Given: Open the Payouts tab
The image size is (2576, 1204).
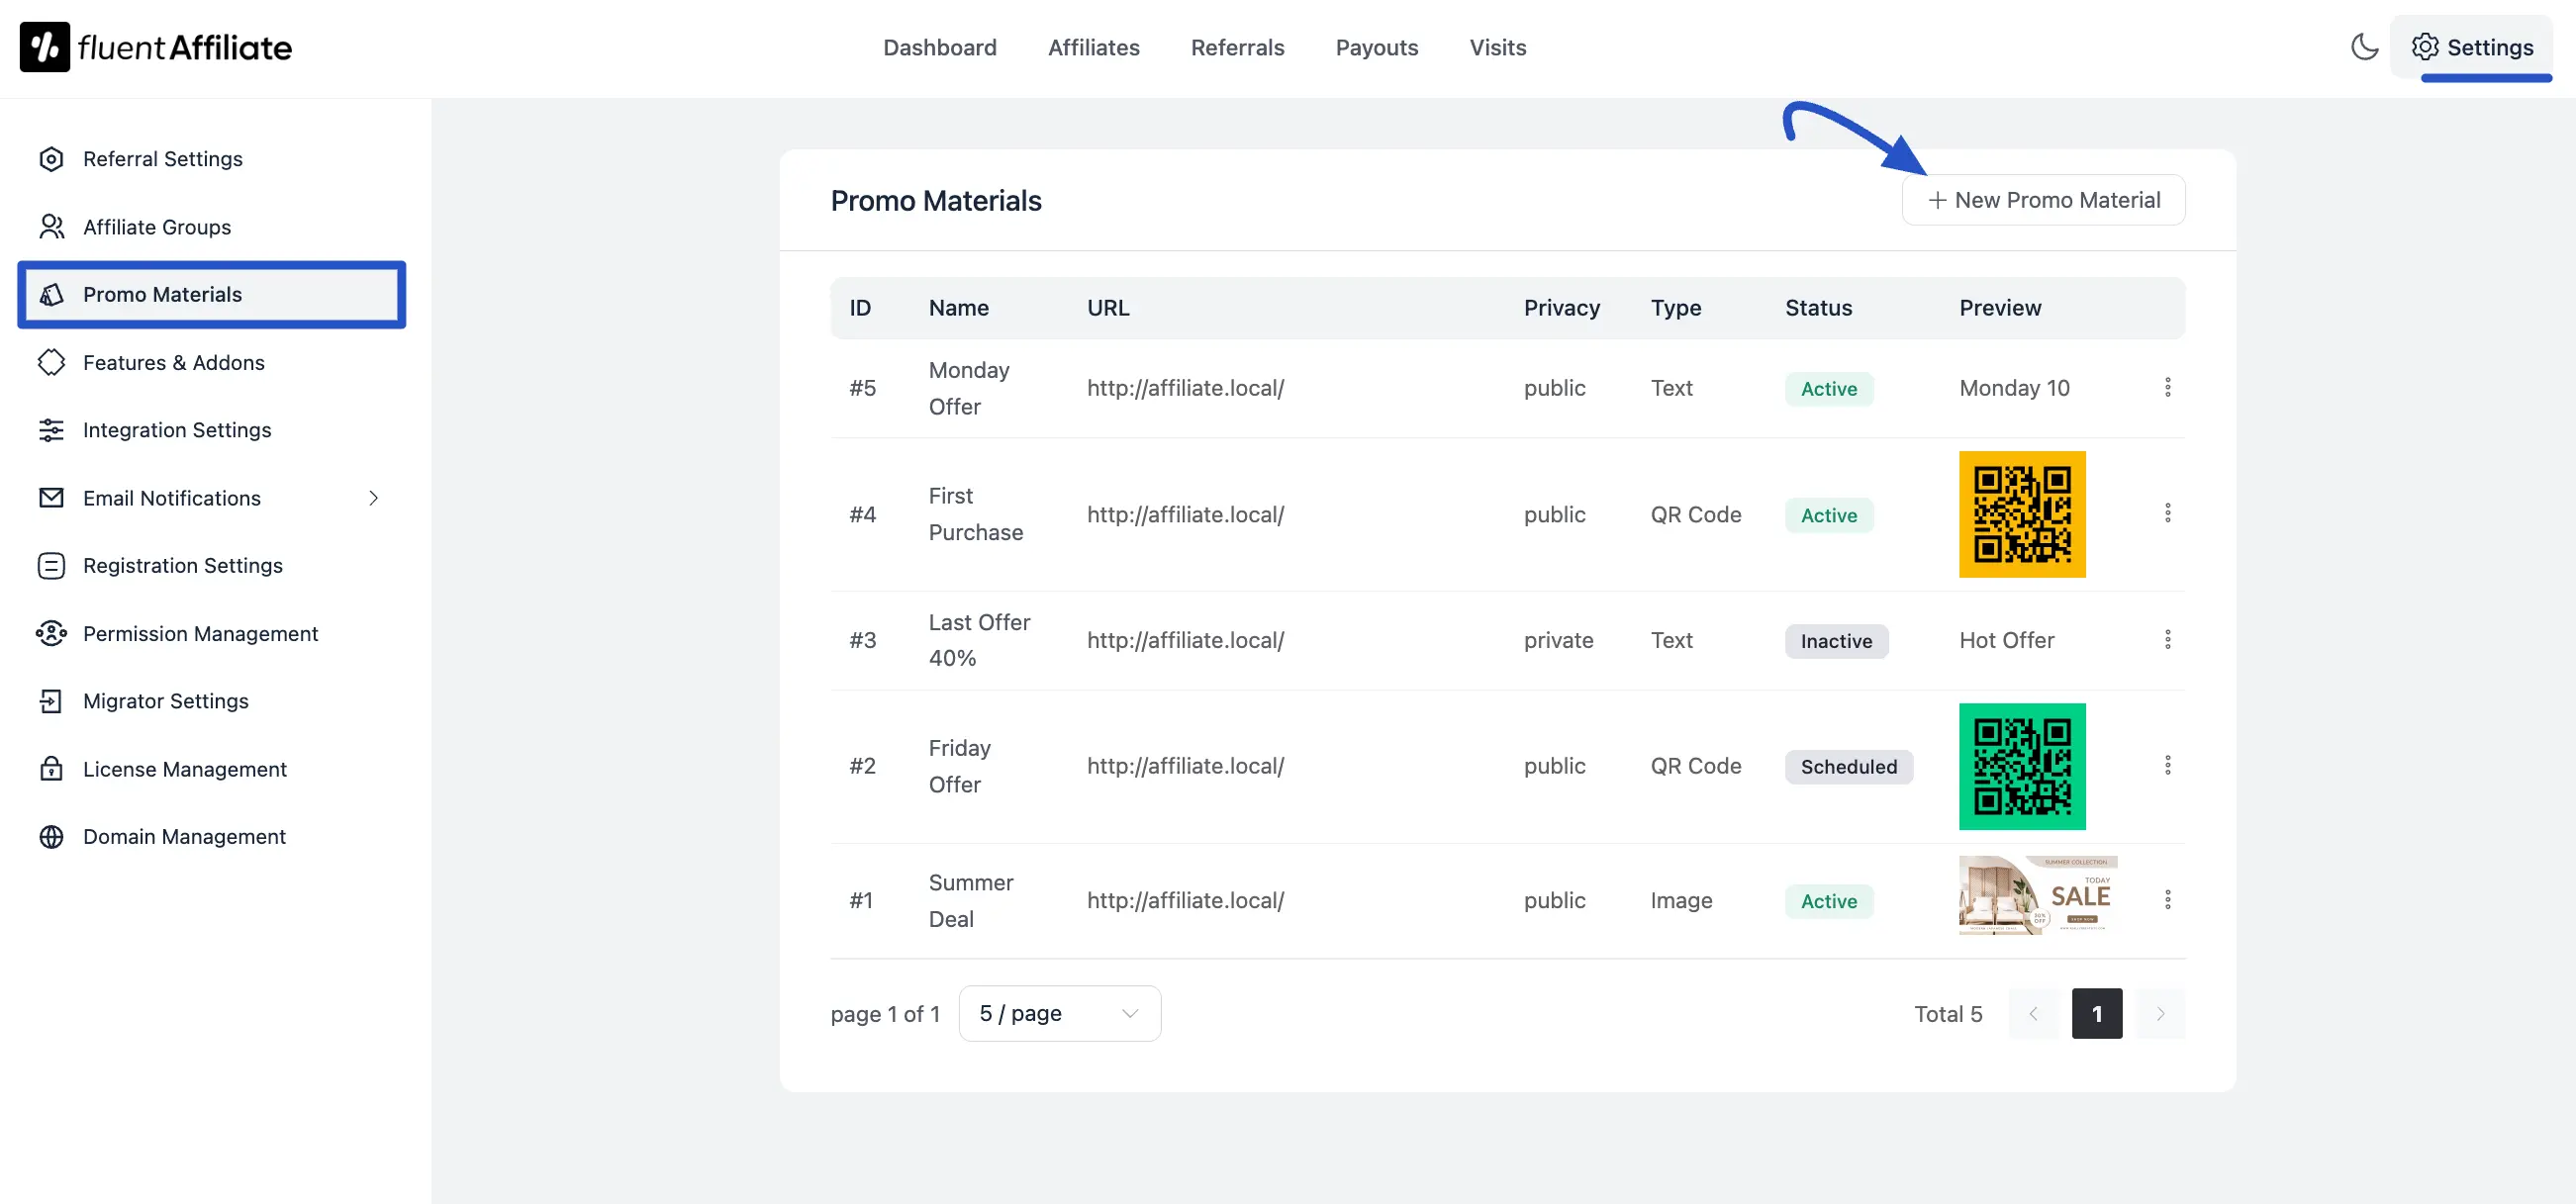Looking at the screenshot, I should (1376, 47).
